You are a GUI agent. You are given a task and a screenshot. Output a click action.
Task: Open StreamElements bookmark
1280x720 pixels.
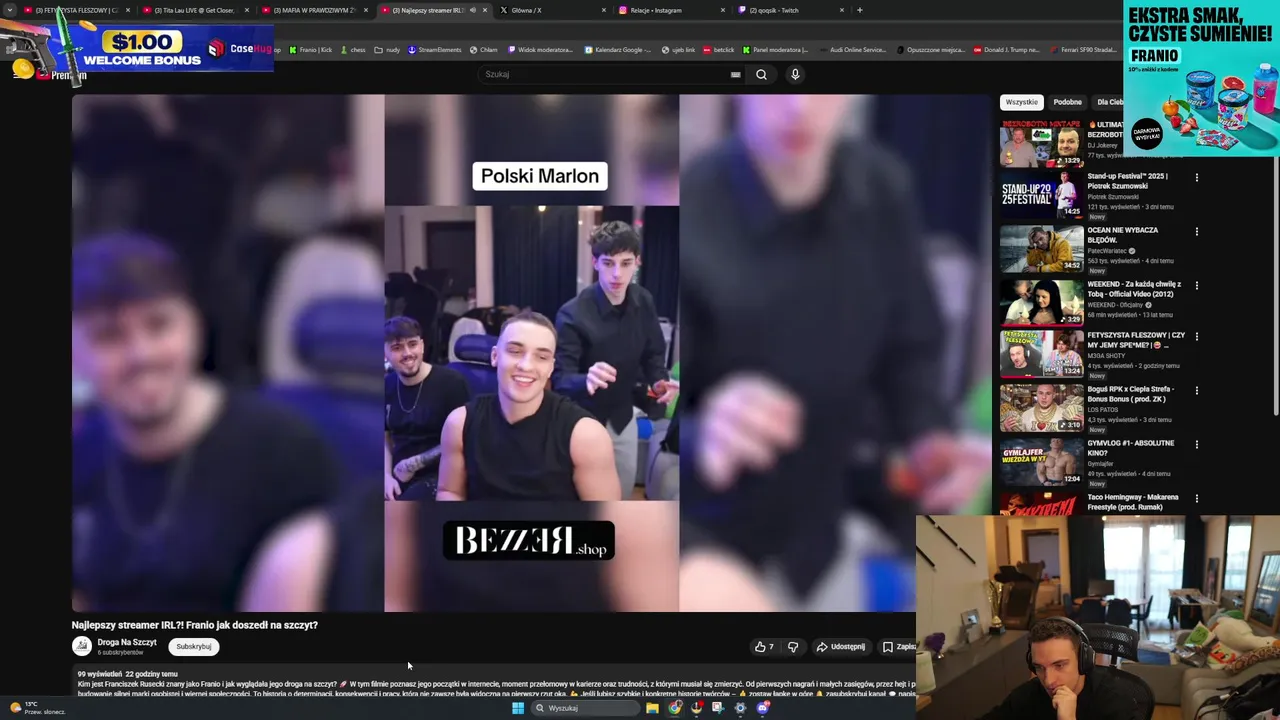pyautogui.click(x=435, y=49)
